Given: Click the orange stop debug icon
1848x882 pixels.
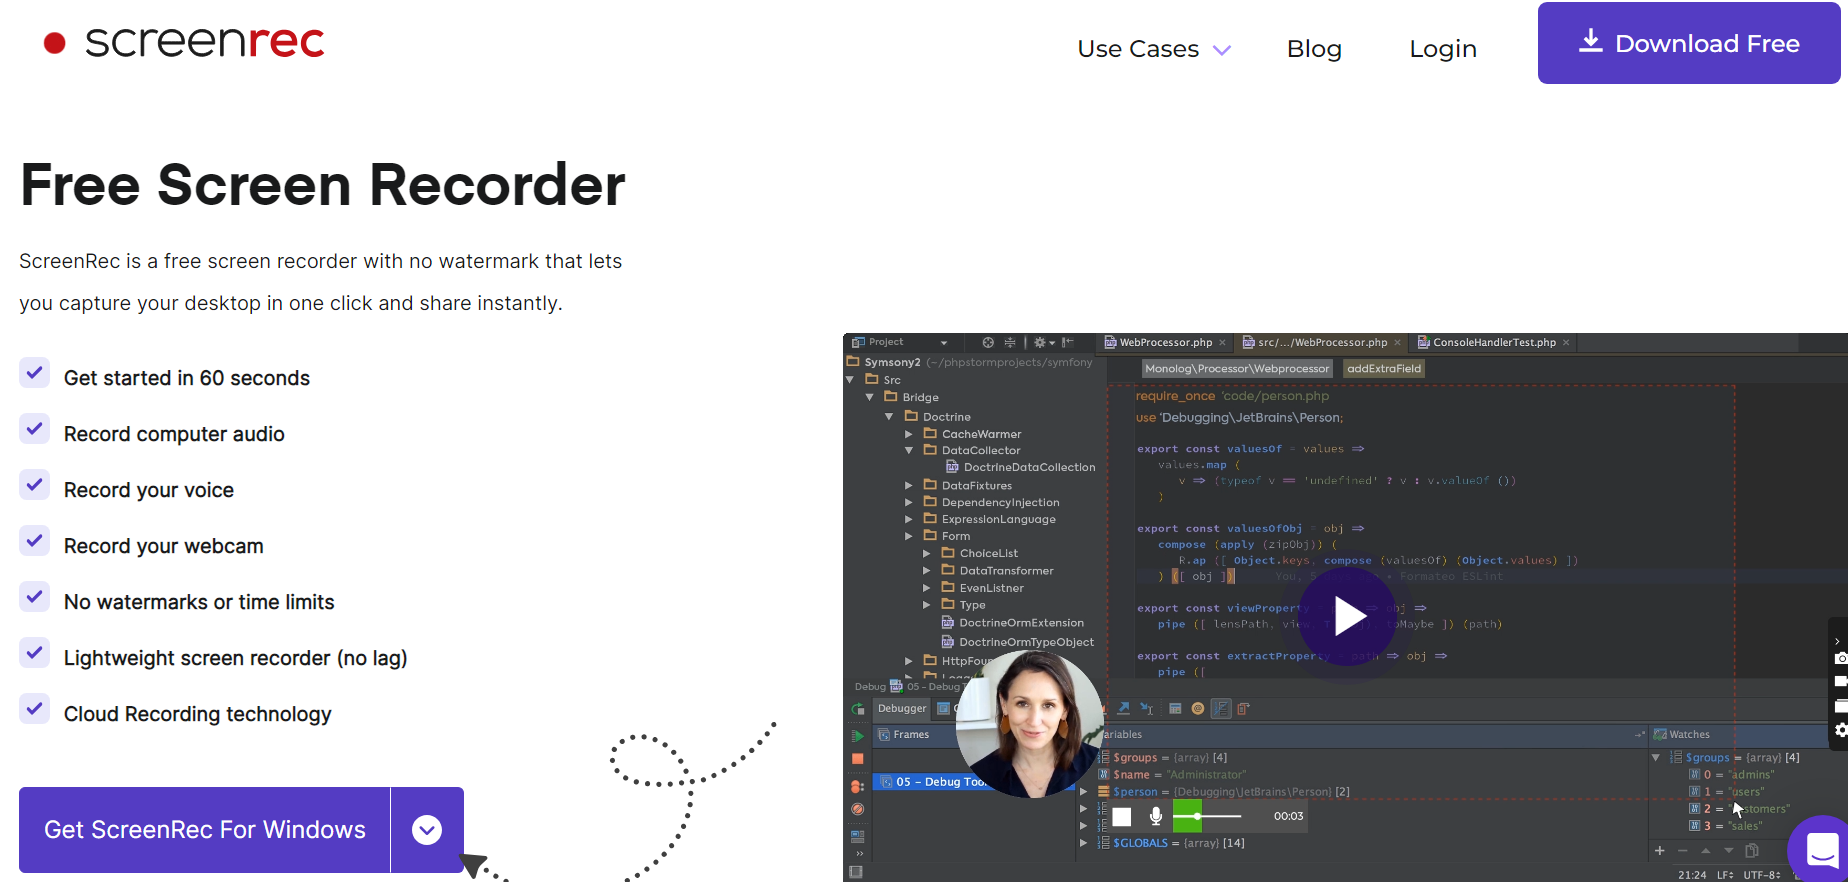Looking at the screenshot, I should [x=858, y=759].
